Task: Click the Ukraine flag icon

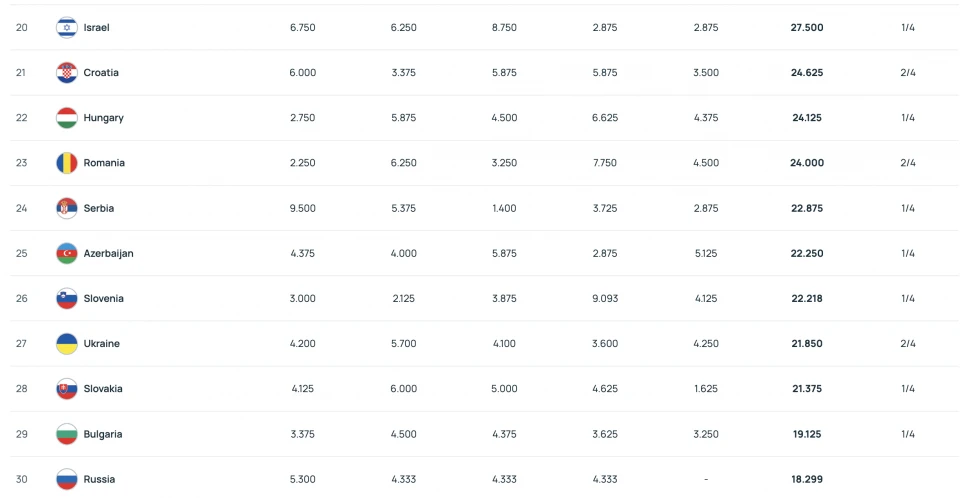Action: (67, 343)
